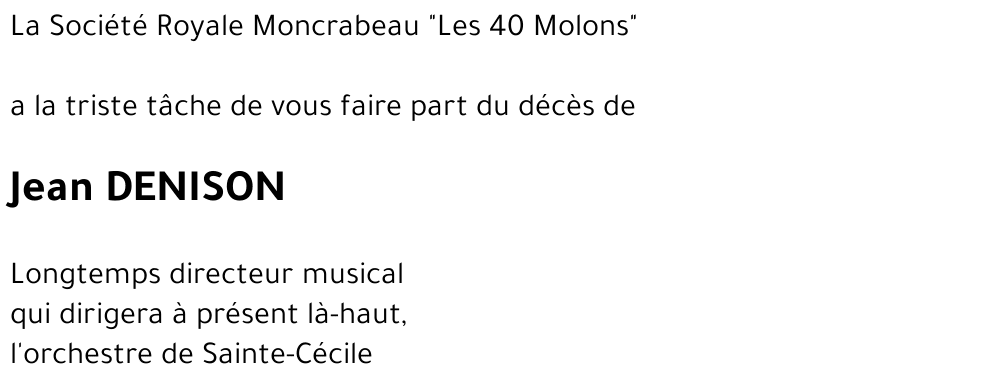Click the word Jean in bold
This screenshot has height=384, width=1000.
(50, 188)
